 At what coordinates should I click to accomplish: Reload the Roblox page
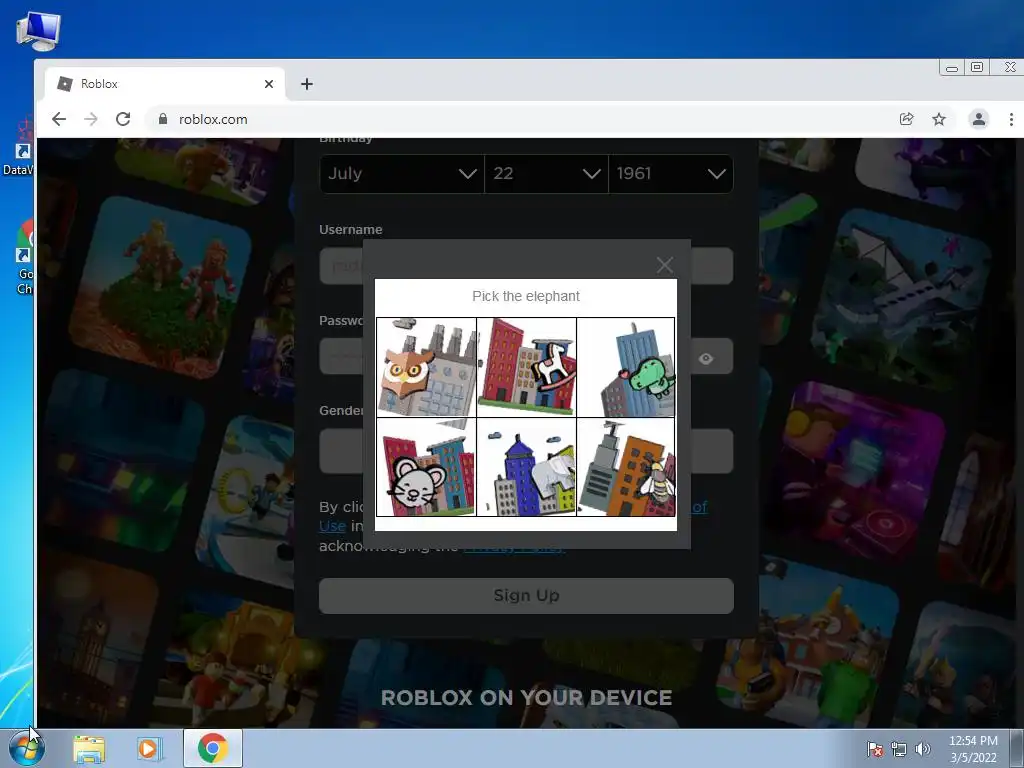click(123, 119)
